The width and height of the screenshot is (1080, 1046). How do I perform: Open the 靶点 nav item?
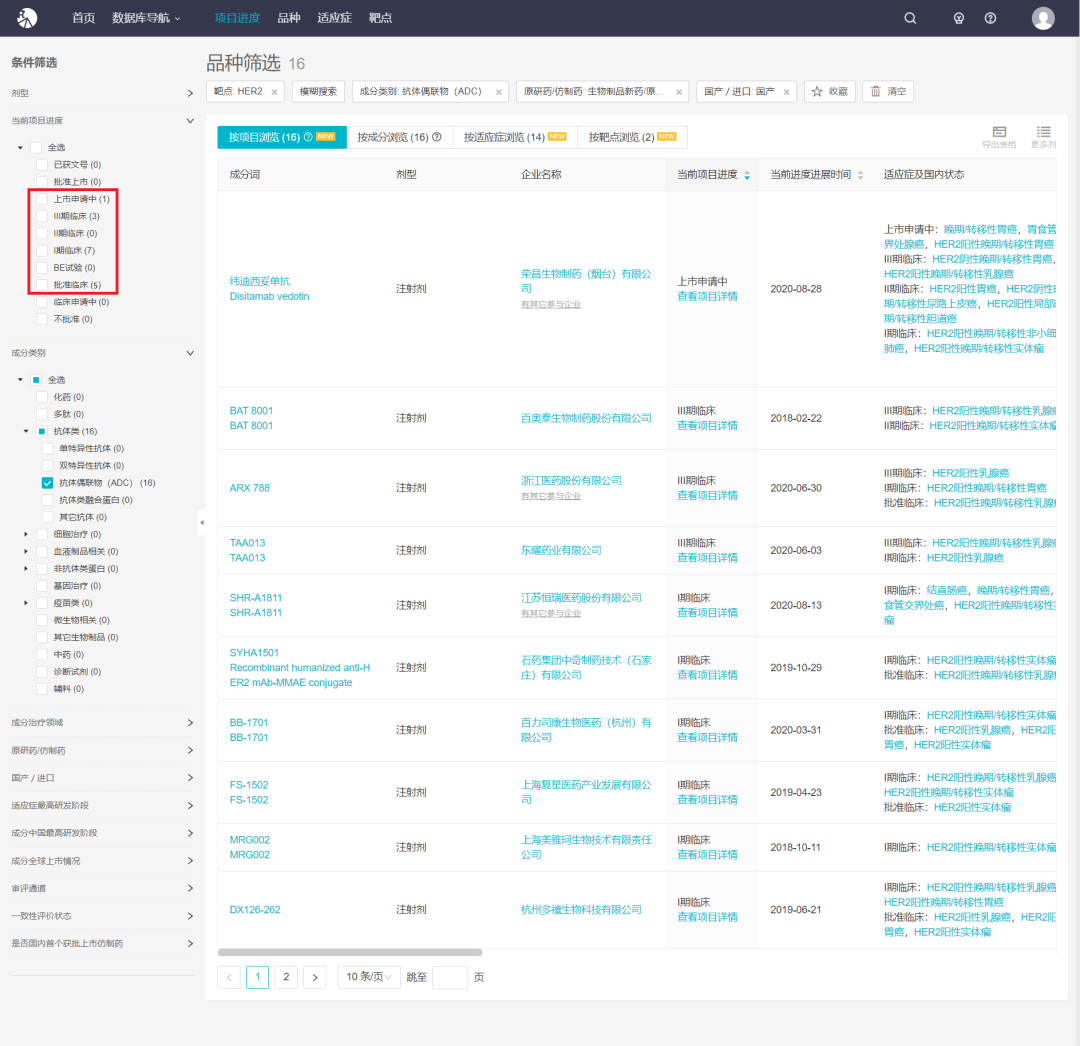(380, 18)
